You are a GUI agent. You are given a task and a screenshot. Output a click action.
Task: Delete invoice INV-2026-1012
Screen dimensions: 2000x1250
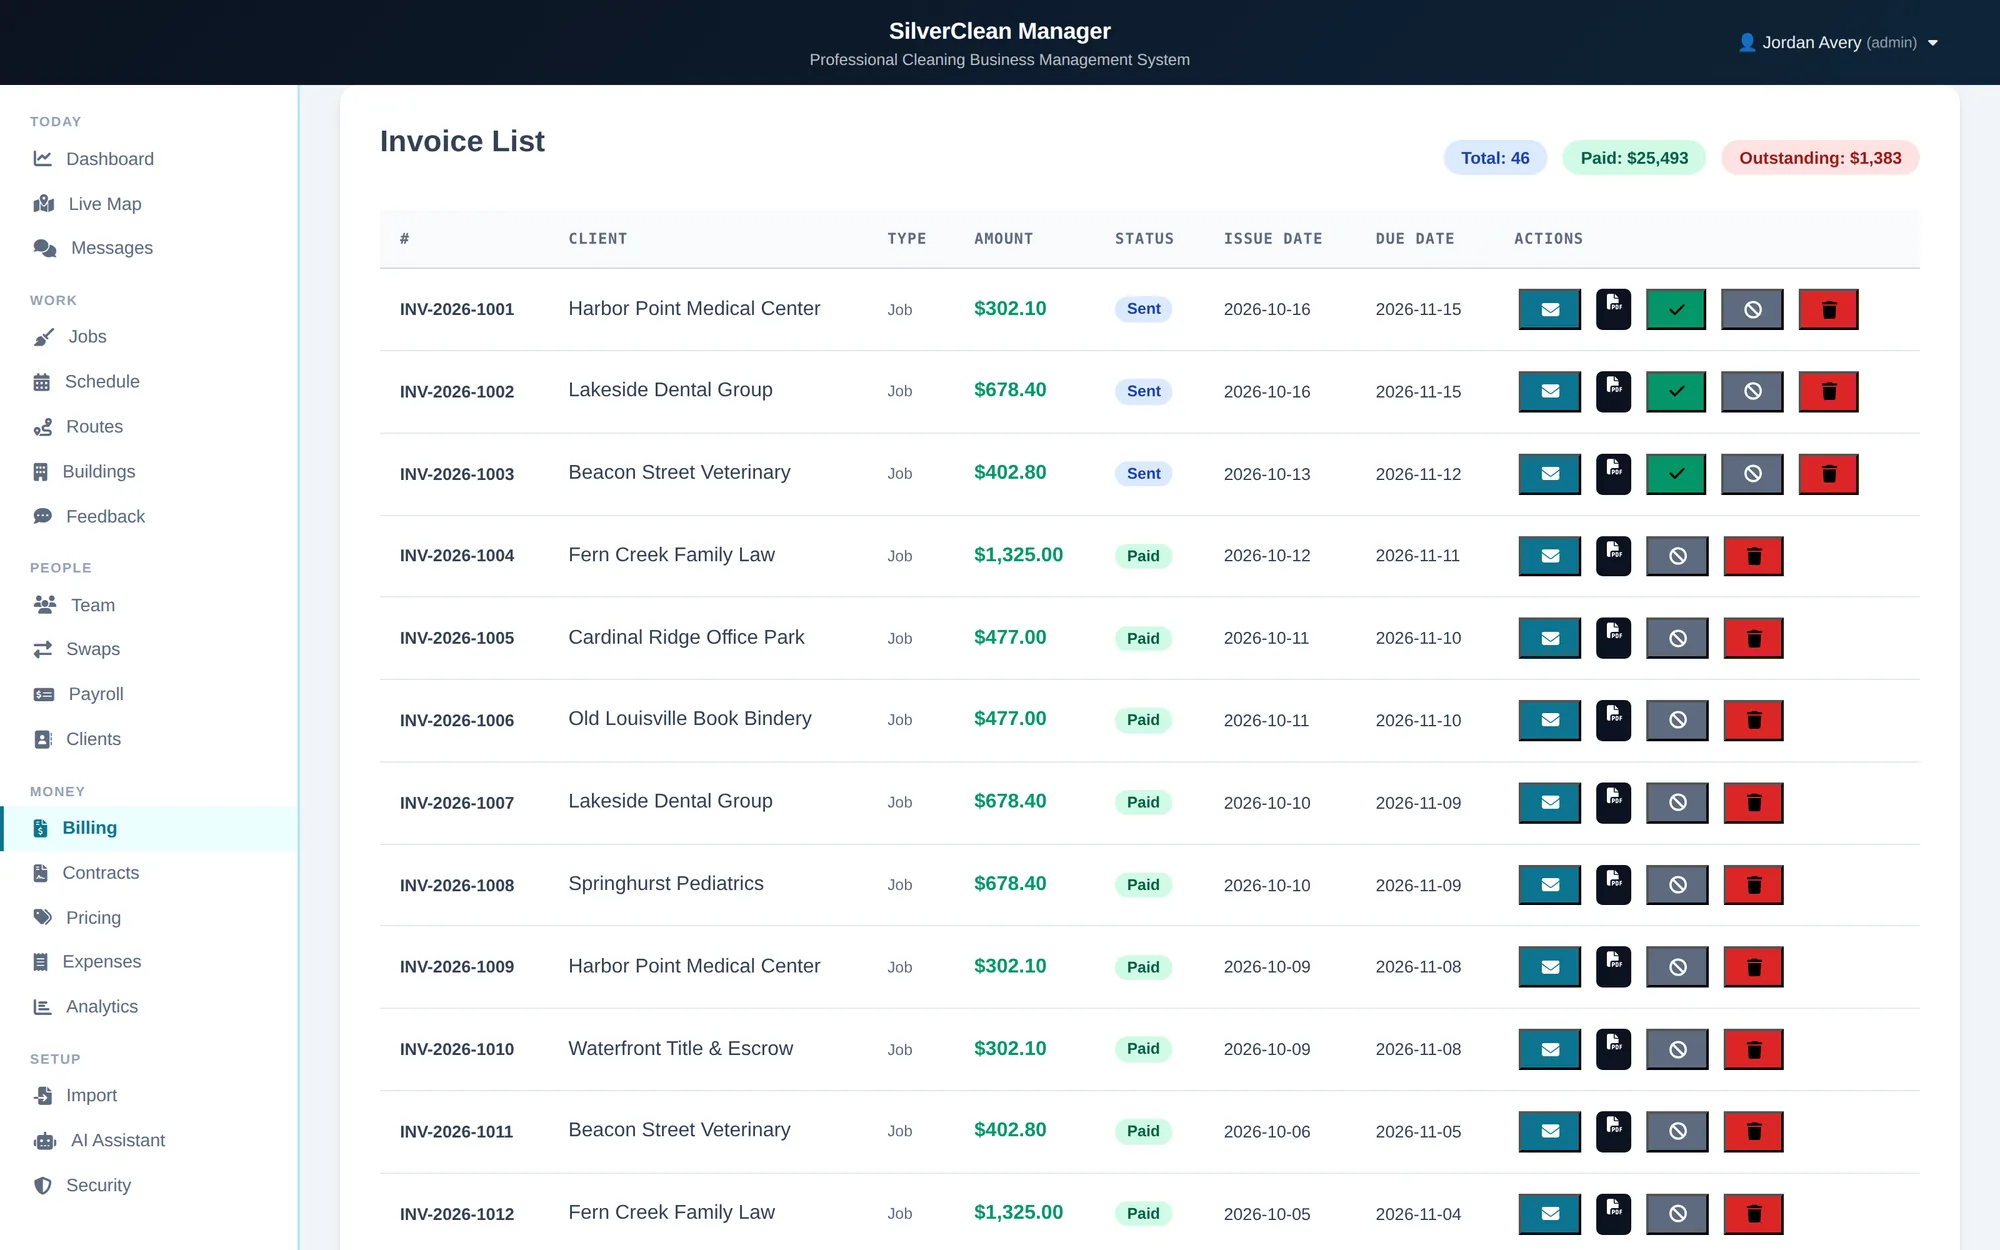1753,1214
